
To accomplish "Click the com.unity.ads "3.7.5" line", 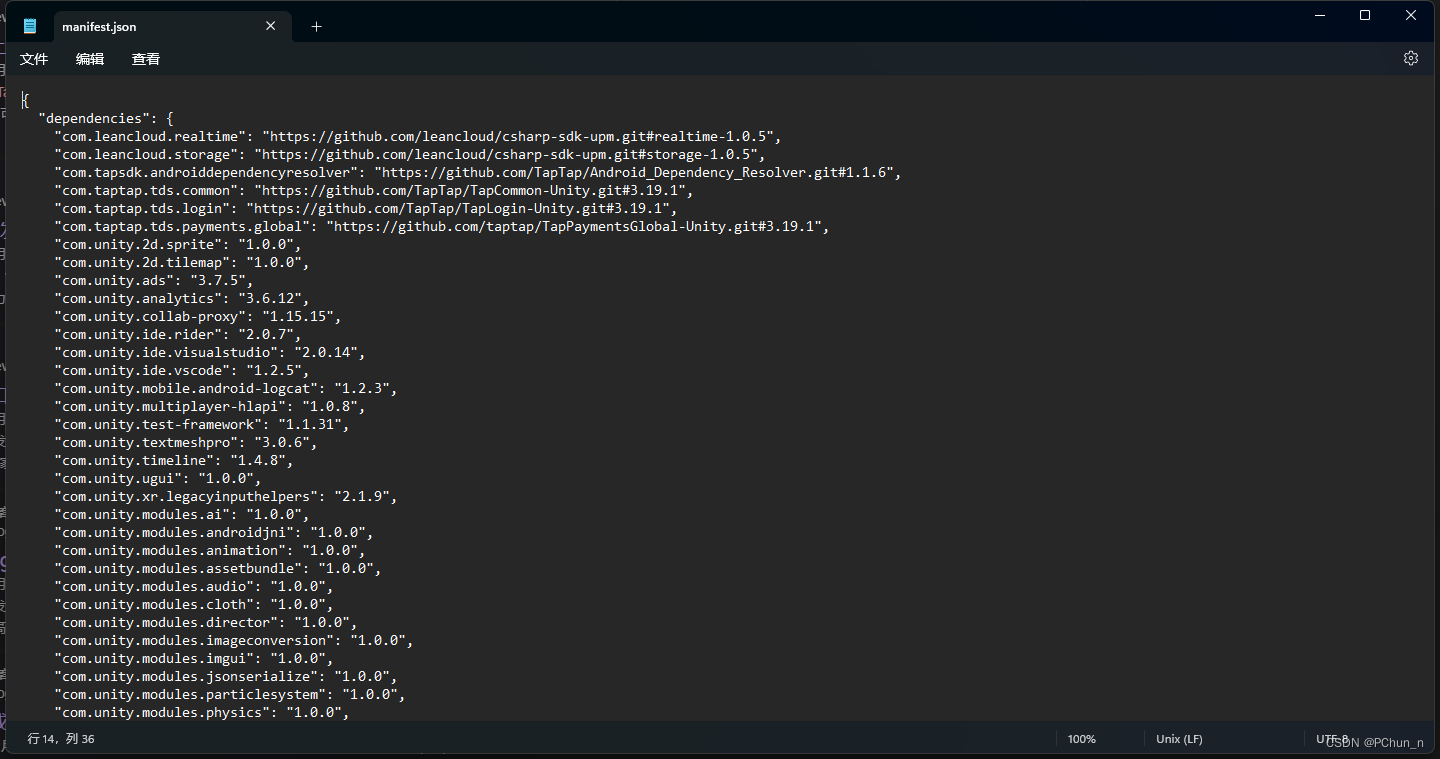I will [154, 280].
